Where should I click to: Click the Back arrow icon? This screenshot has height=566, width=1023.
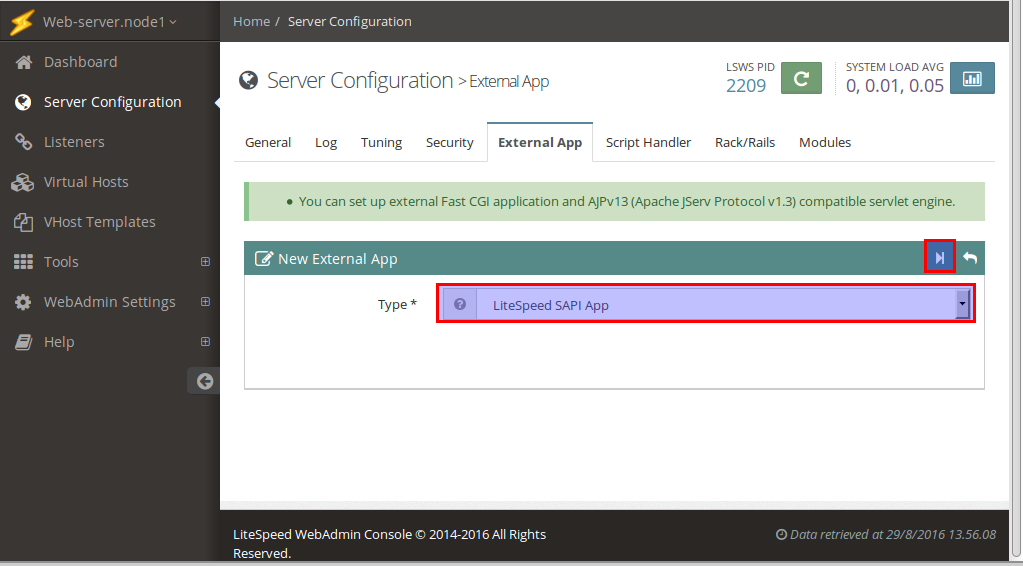click(970, 258)
